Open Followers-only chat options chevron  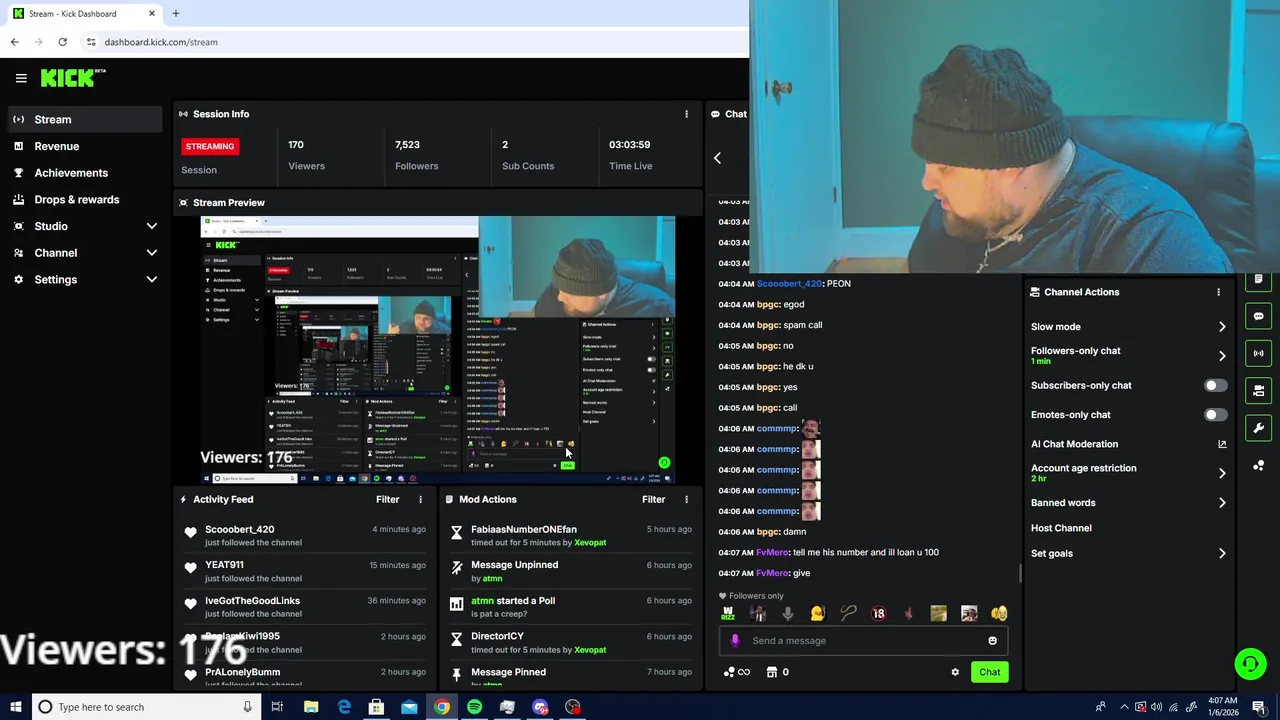[x=1222, y=355]
